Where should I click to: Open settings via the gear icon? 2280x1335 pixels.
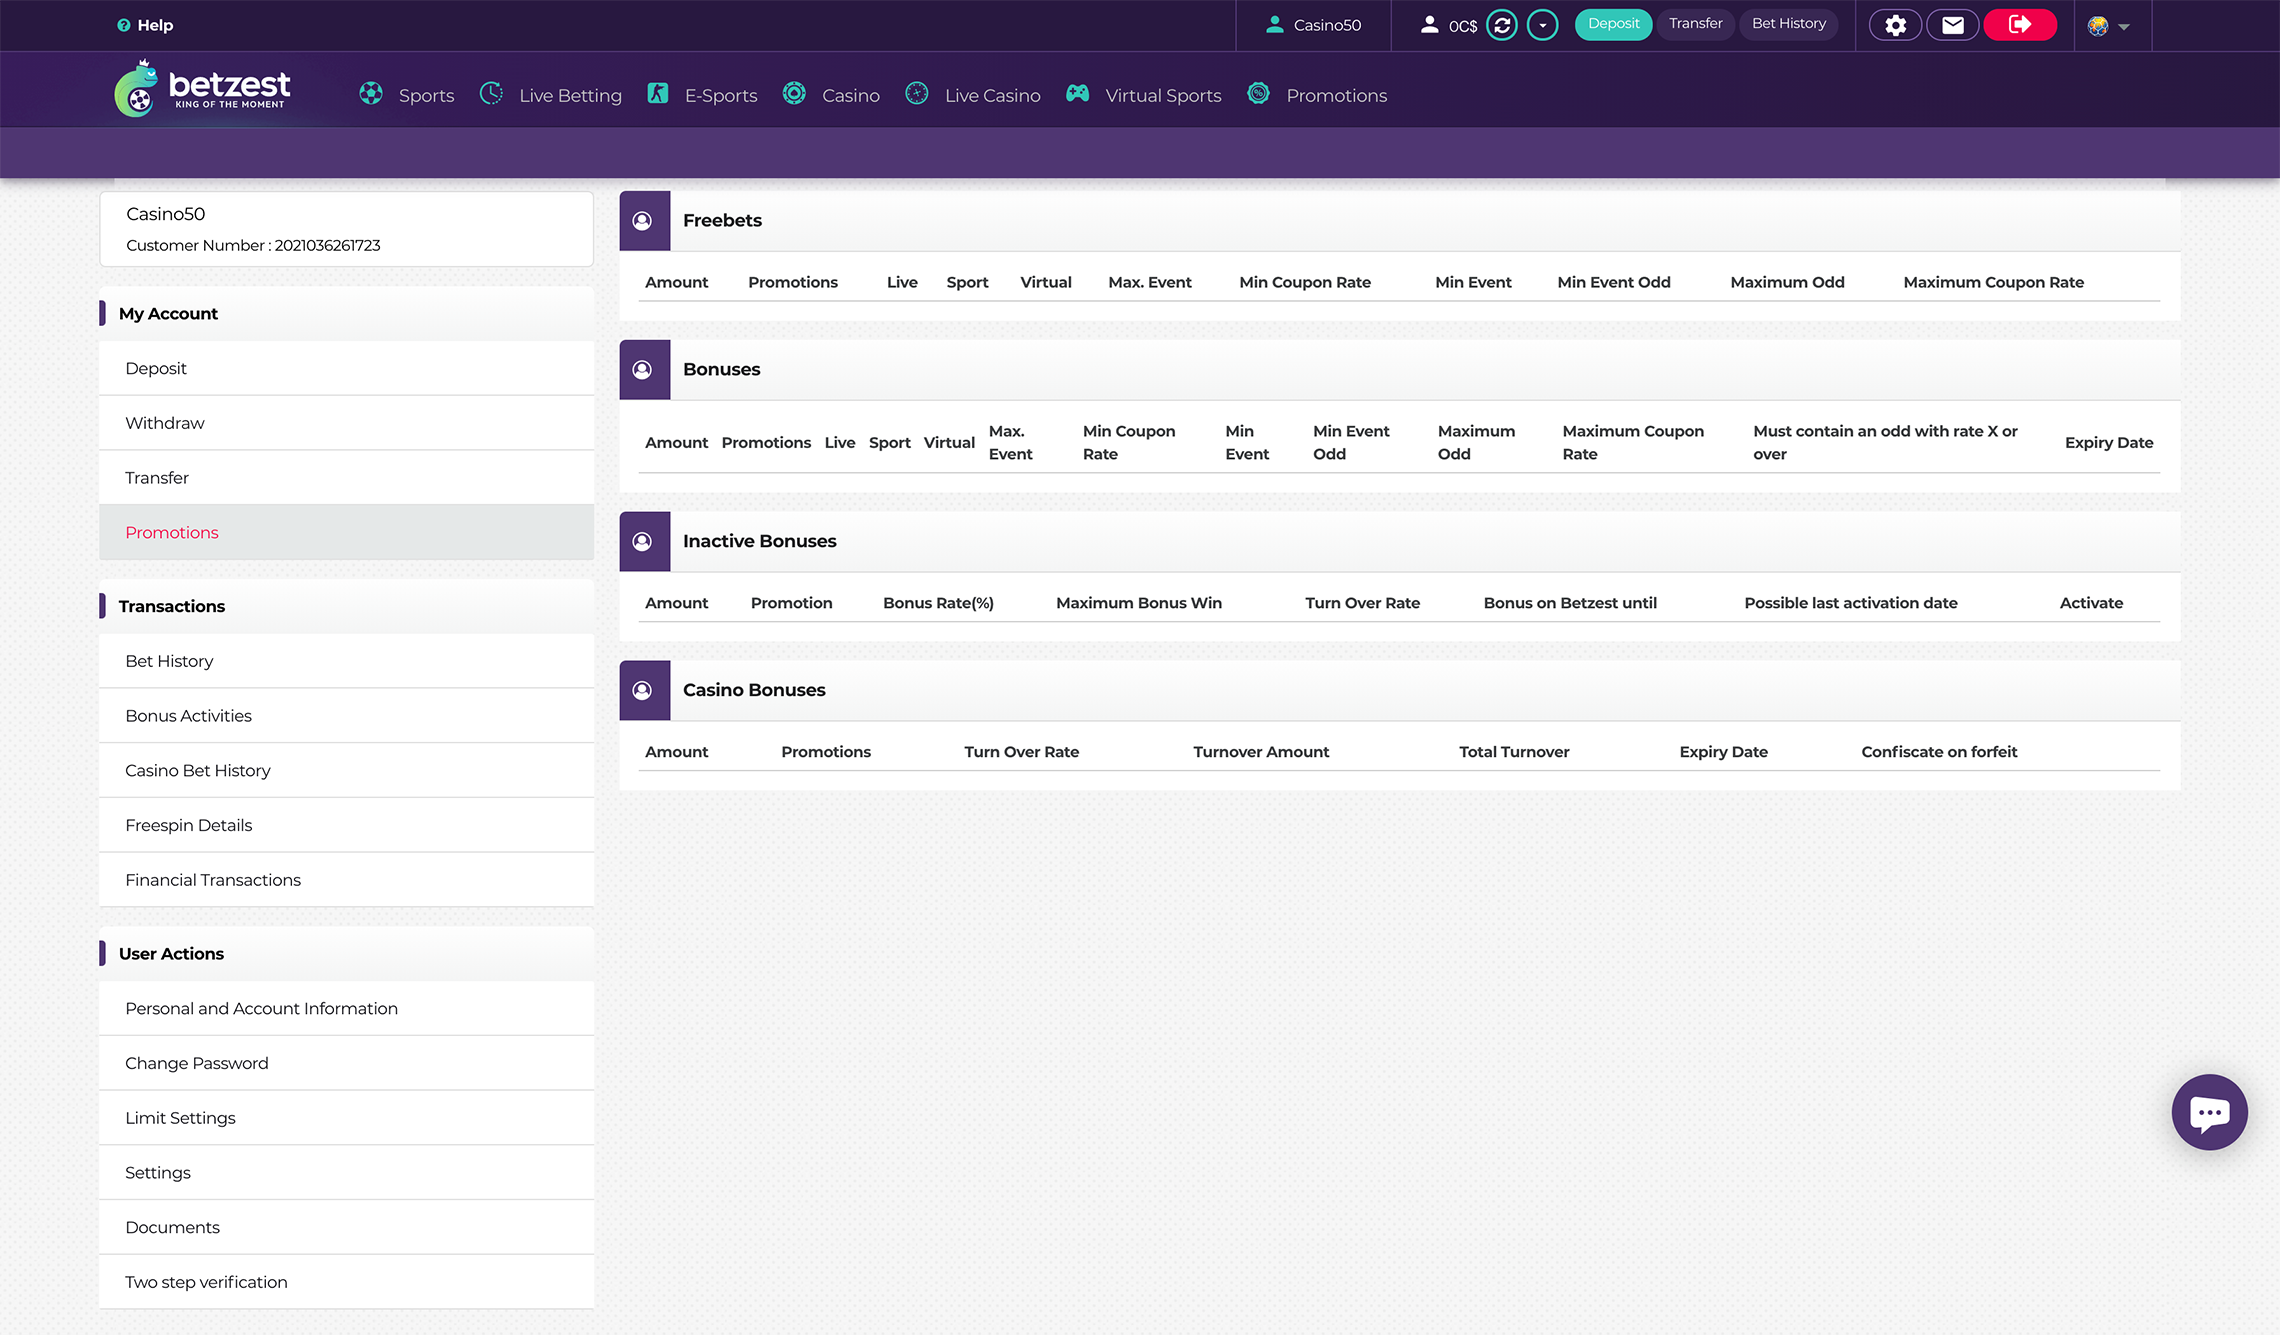point(1895,25)
